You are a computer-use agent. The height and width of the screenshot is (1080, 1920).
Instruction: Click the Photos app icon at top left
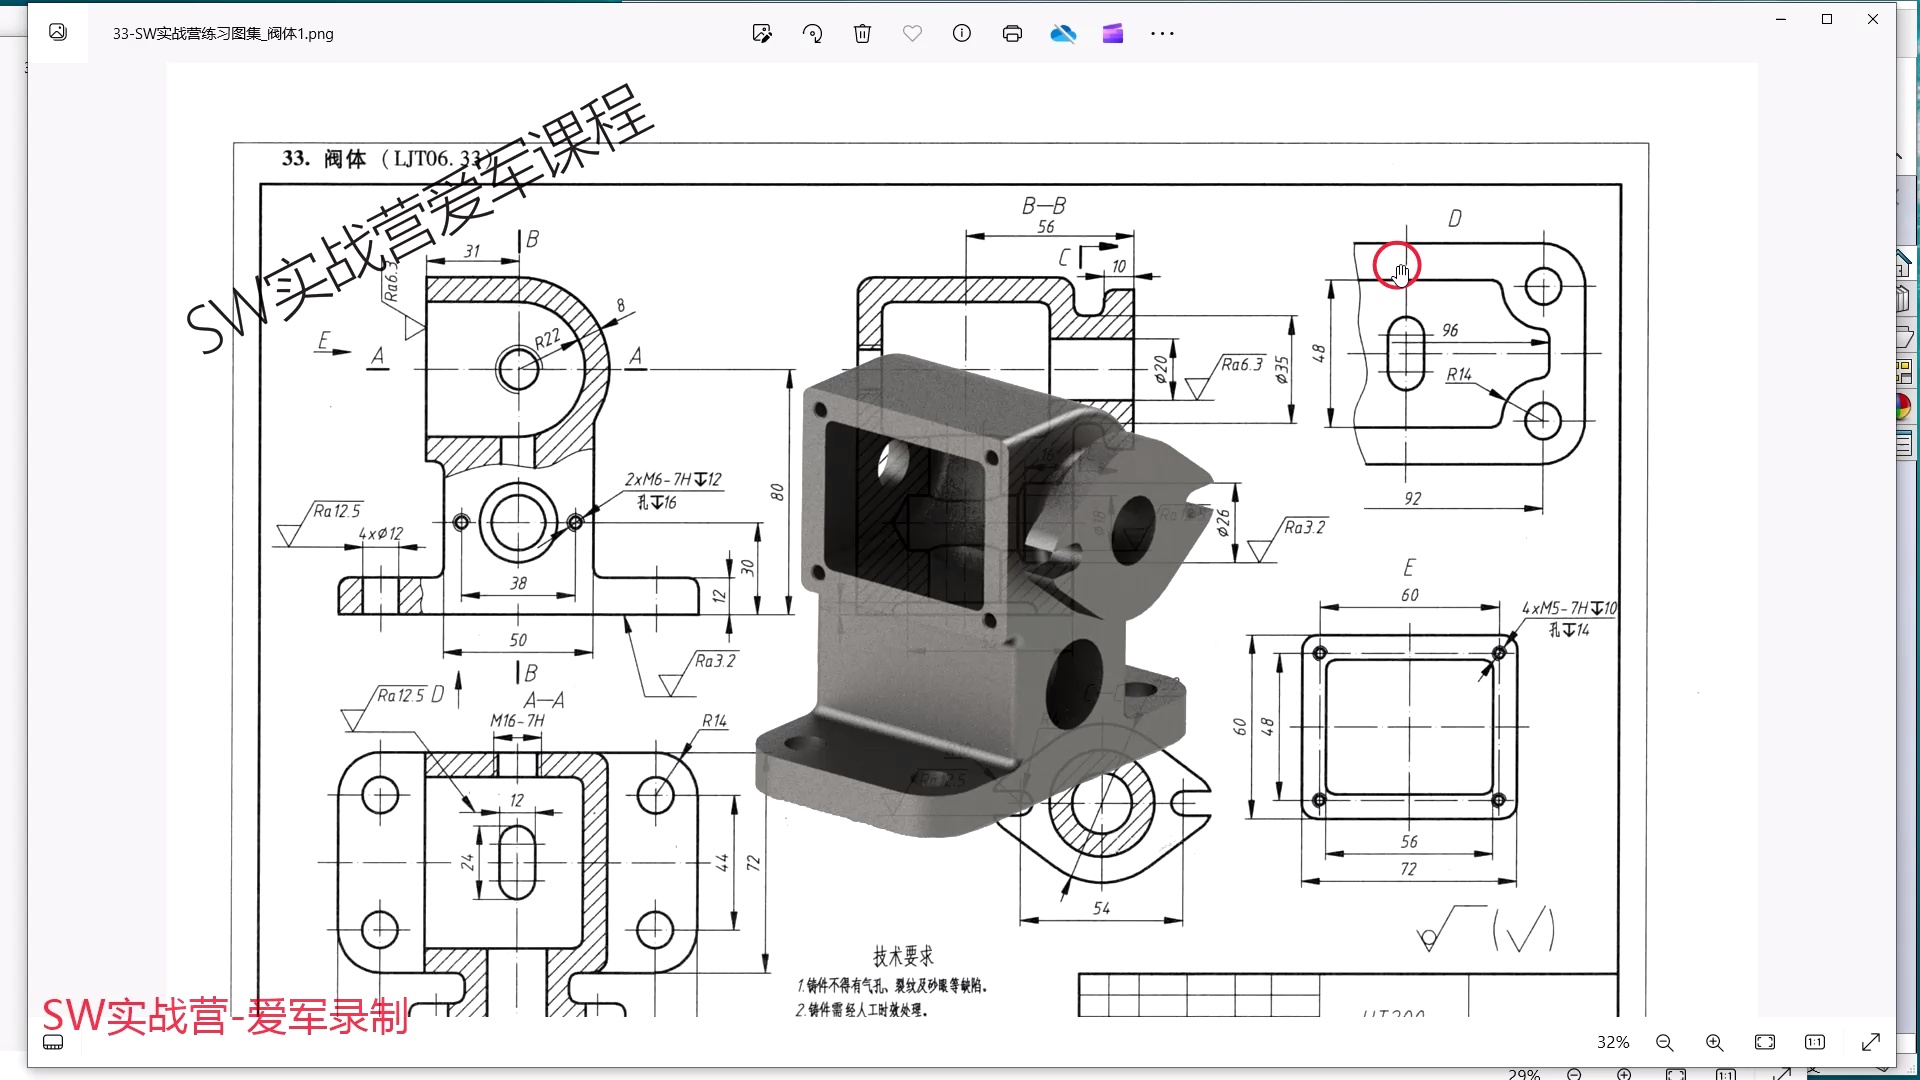click(x=58, y=33)
